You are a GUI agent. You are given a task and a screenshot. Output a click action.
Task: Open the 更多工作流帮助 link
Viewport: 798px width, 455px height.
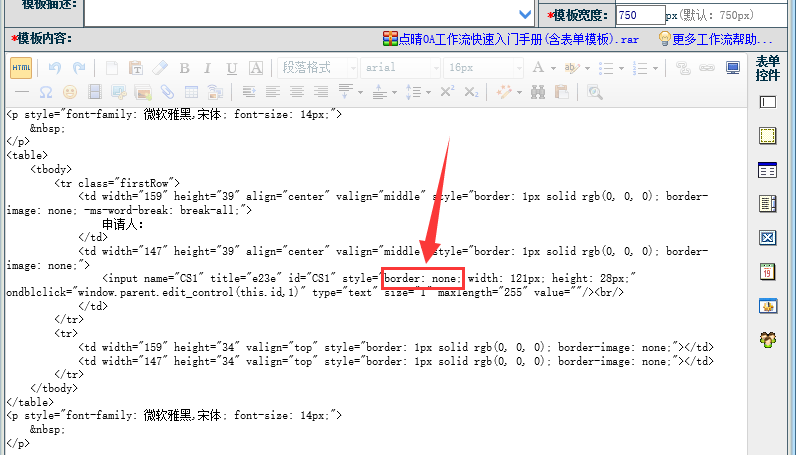click(722, 39)
